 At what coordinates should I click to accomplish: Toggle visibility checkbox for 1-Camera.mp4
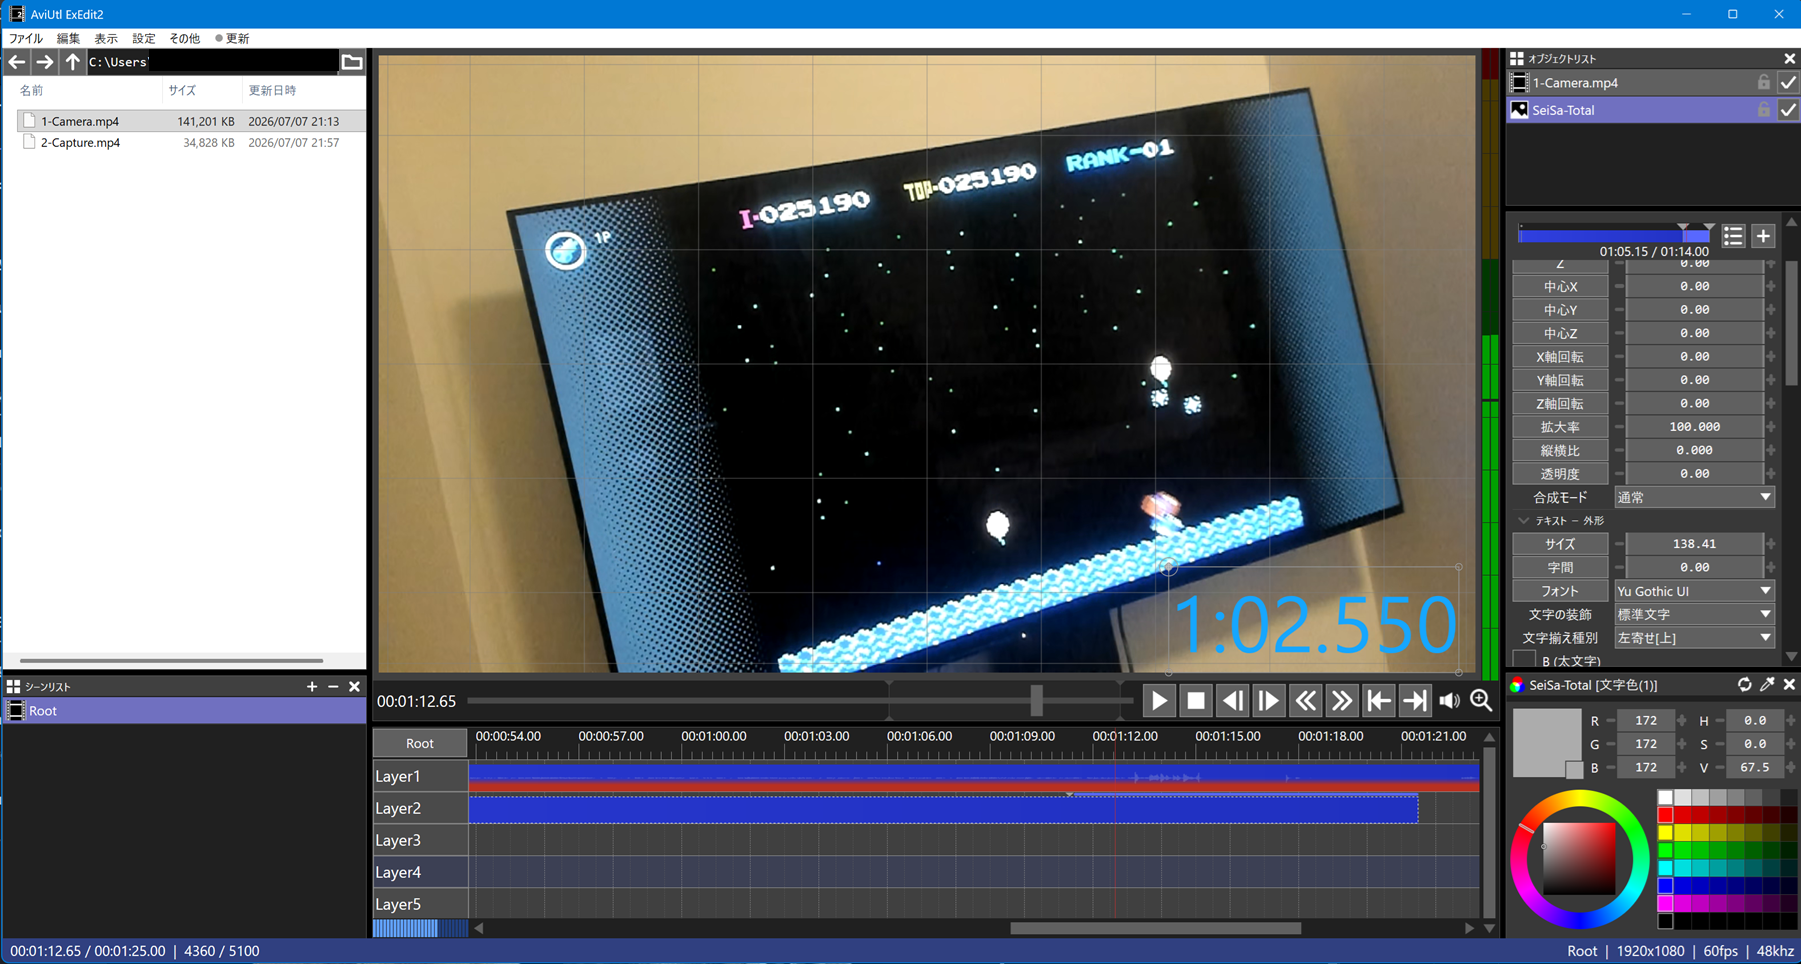(1788, 83)
